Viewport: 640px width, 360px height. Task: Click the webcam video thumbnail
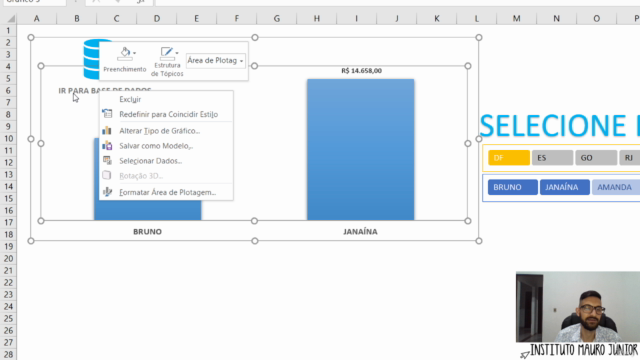(x=578, y=307)
